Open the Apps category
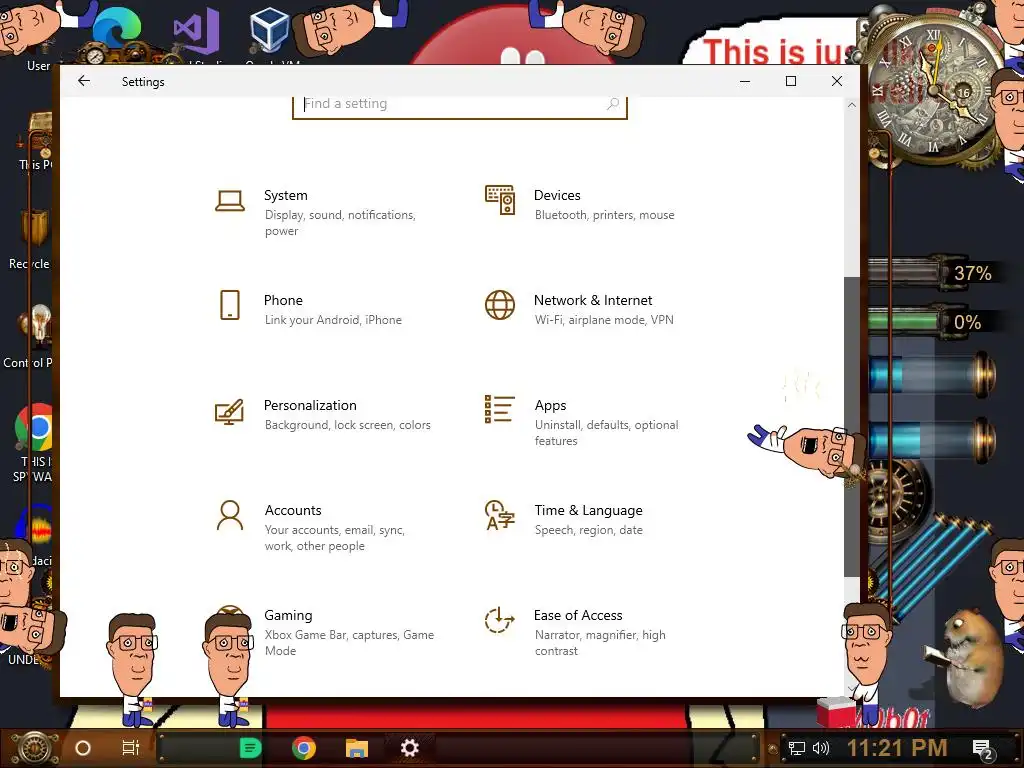Viewport: 1024px width, 768px height. click(x=590, y=422)
